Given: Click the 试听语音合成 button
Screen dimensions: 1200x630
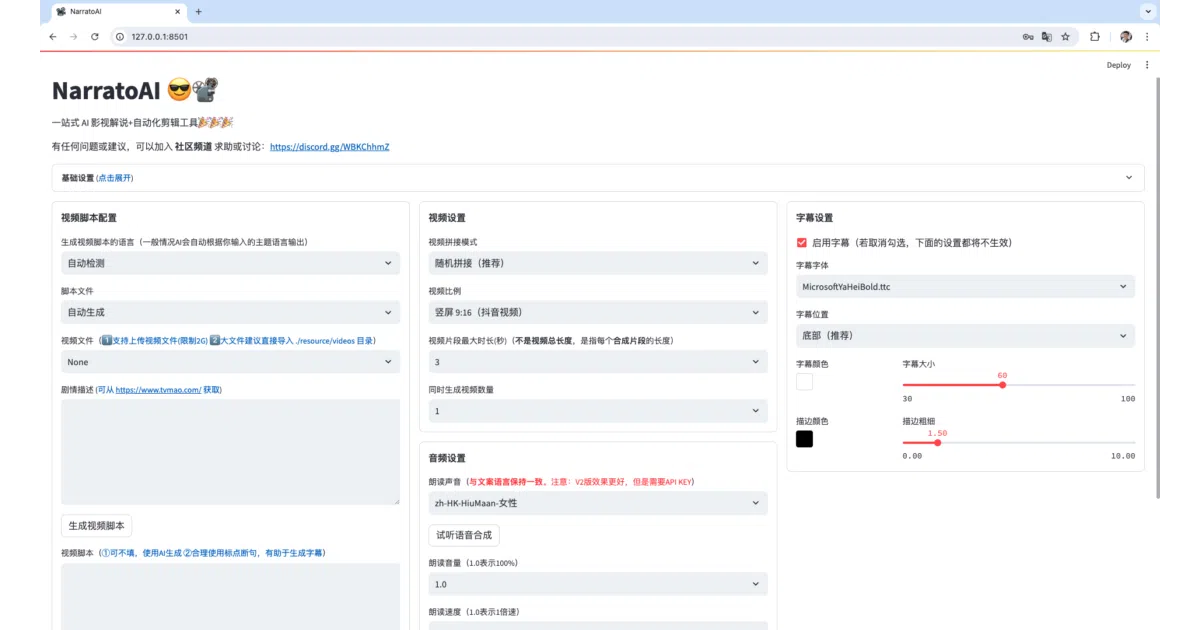Looking at the screenshot, I should [464, 535].
